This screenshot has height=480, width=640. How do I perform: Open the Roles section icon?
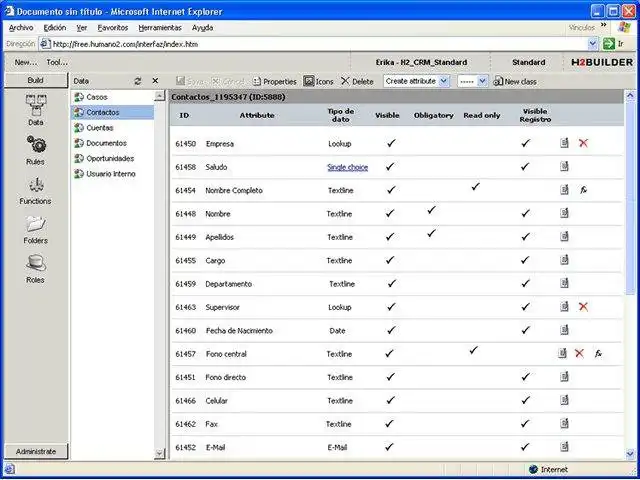[35, 265]
